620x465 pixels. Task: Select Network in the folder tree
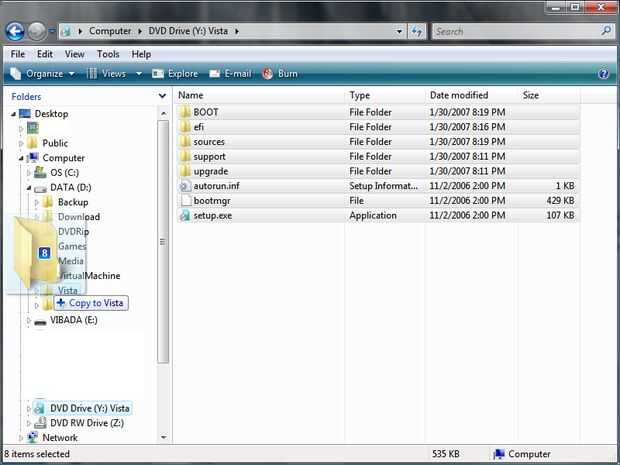(x=60, y=438)
